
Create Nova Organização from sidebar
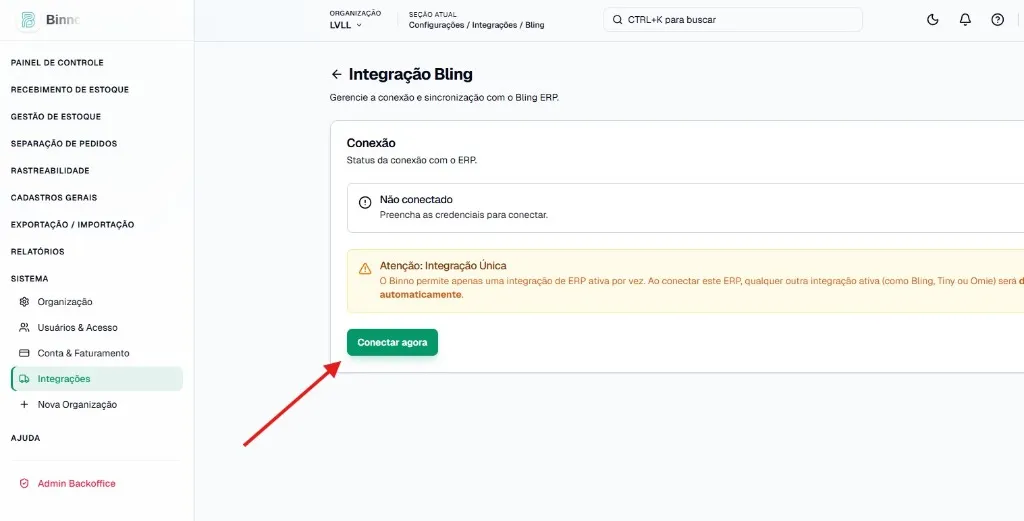(x=77, y=405)
